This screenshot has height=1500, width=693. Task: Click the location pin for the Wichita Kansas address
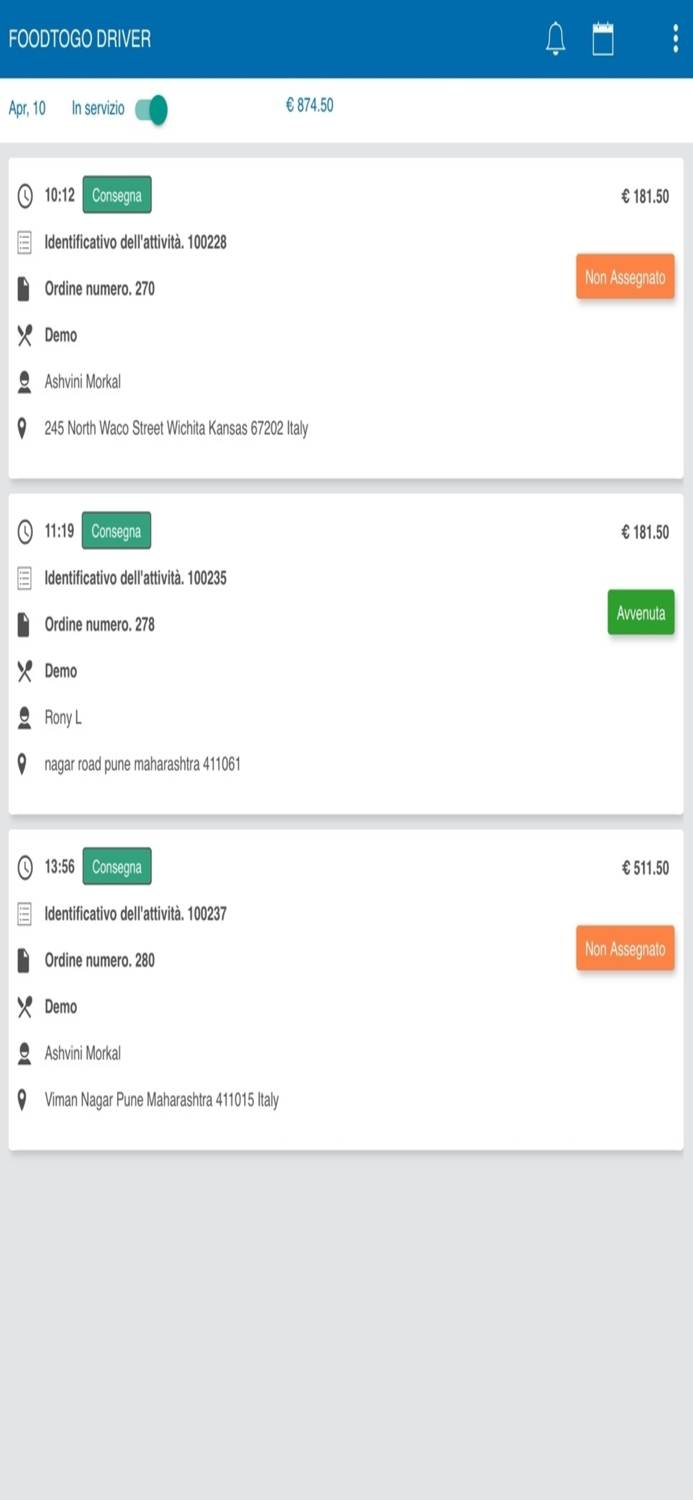click(26, 429)
